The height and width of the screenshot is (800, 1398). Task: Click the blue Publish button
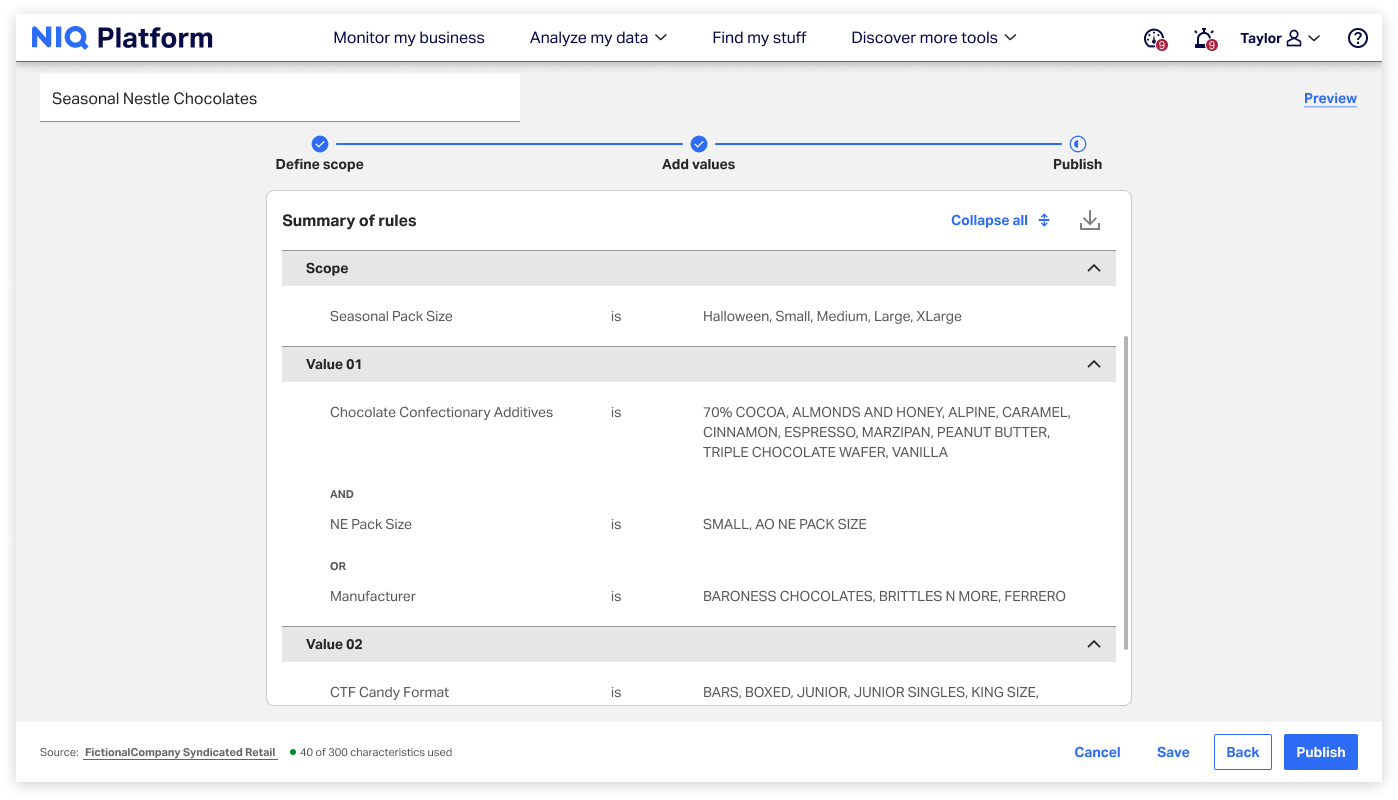point(1321,752)
